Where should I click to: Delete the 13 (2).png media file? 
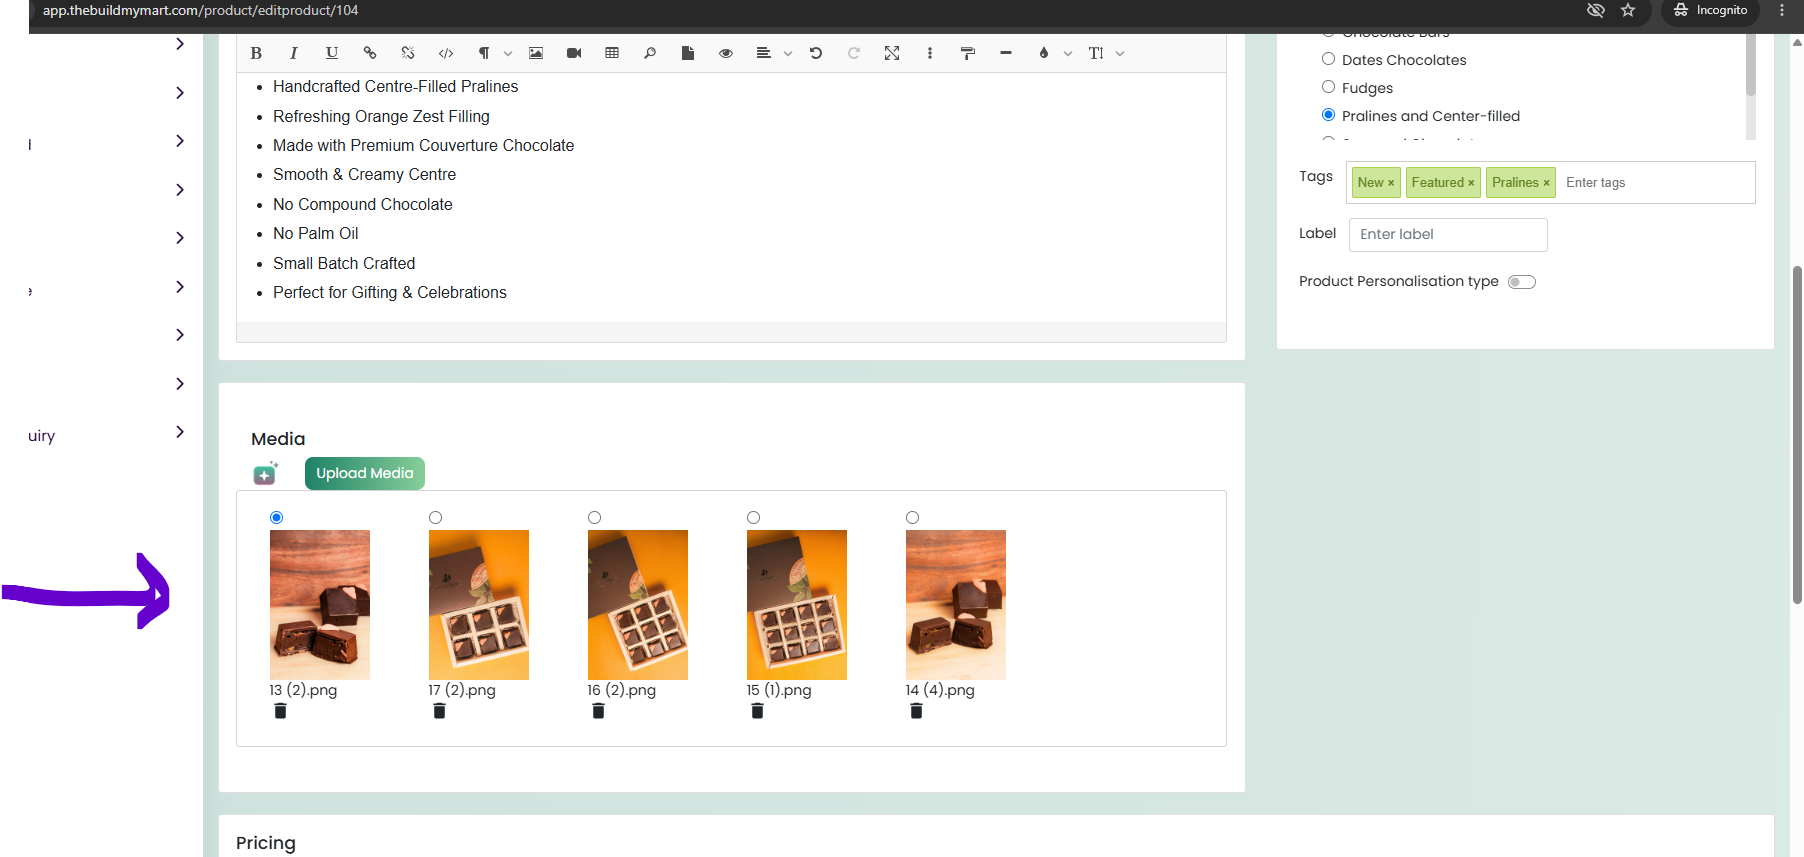[280, 711]
